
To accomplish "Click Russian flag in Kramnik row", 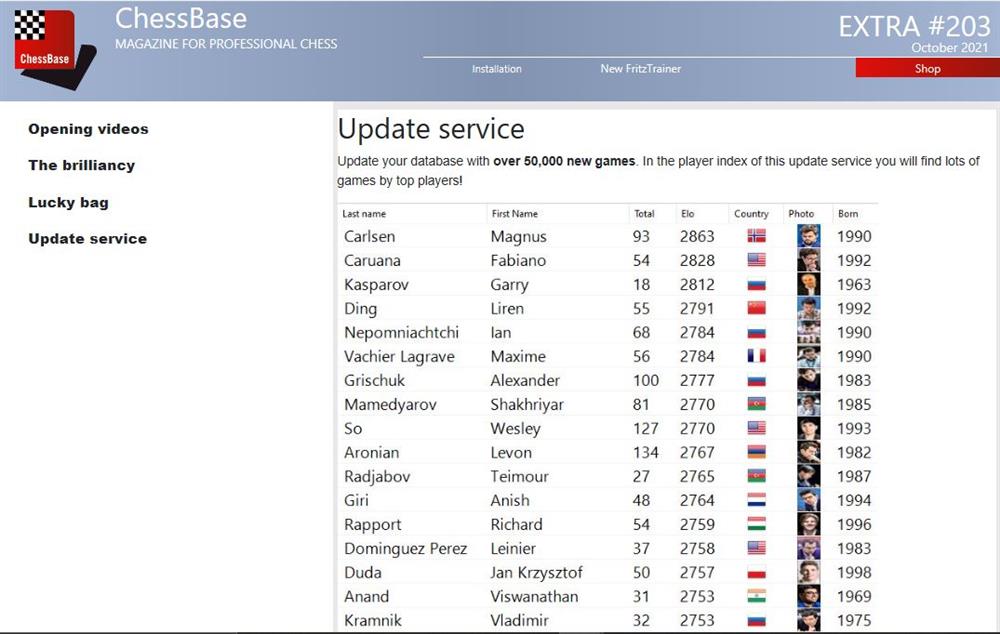I will click(x=756, y=620).
